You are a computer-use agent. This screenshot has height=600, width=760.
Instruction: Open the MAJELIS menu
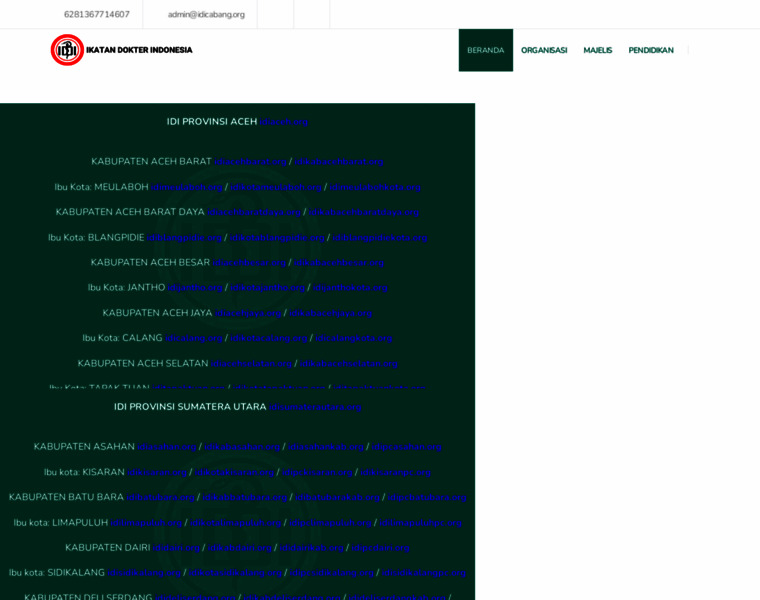pos(598,50)
